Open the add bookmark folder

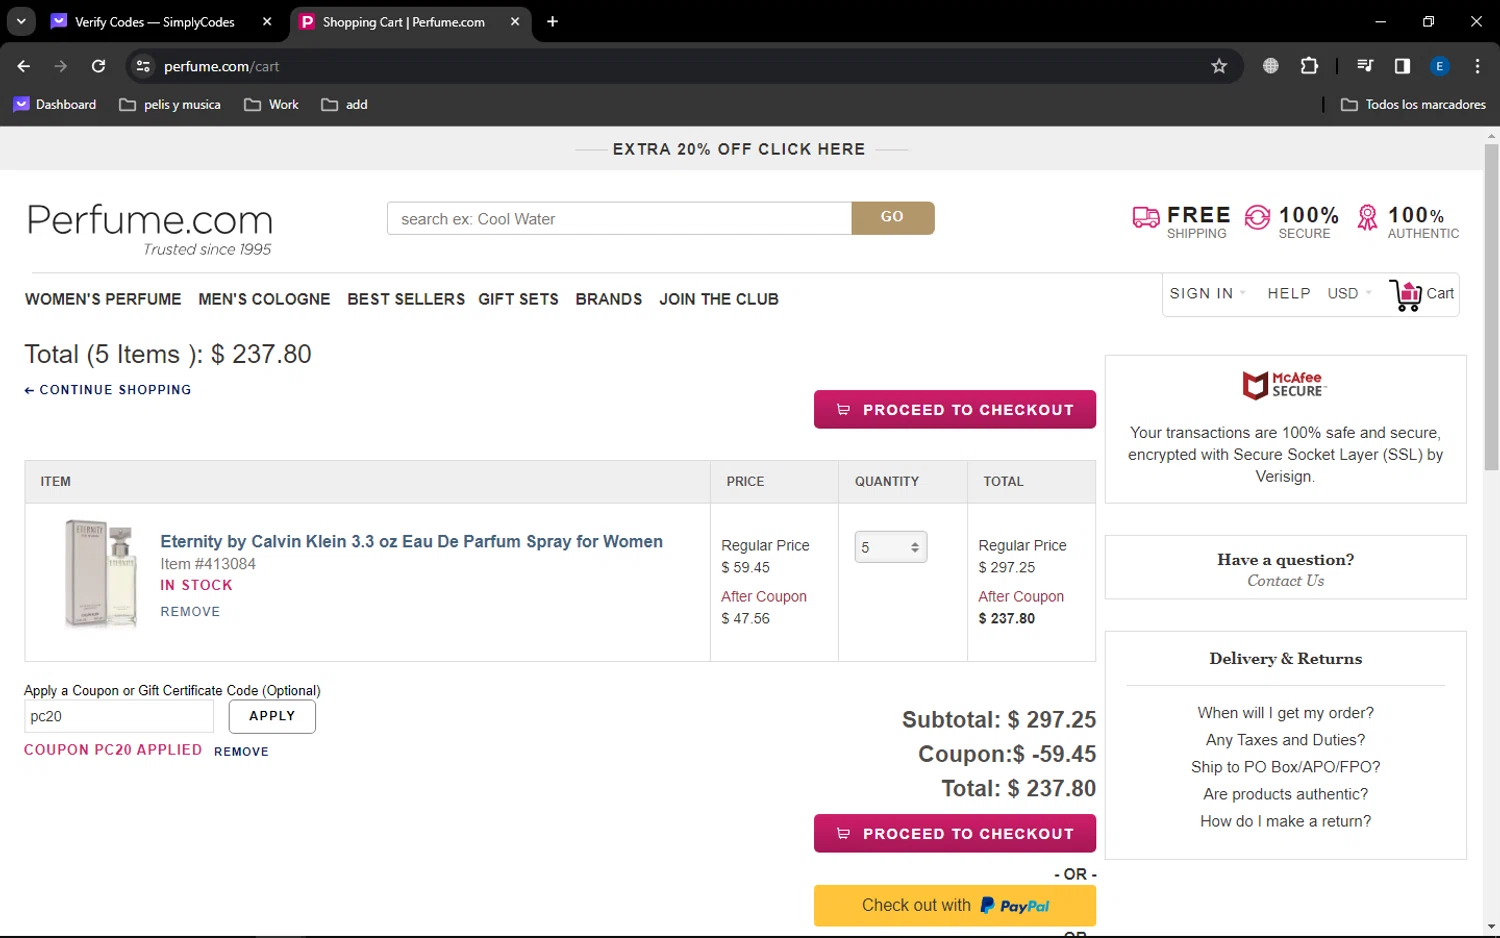pos(345,104)
